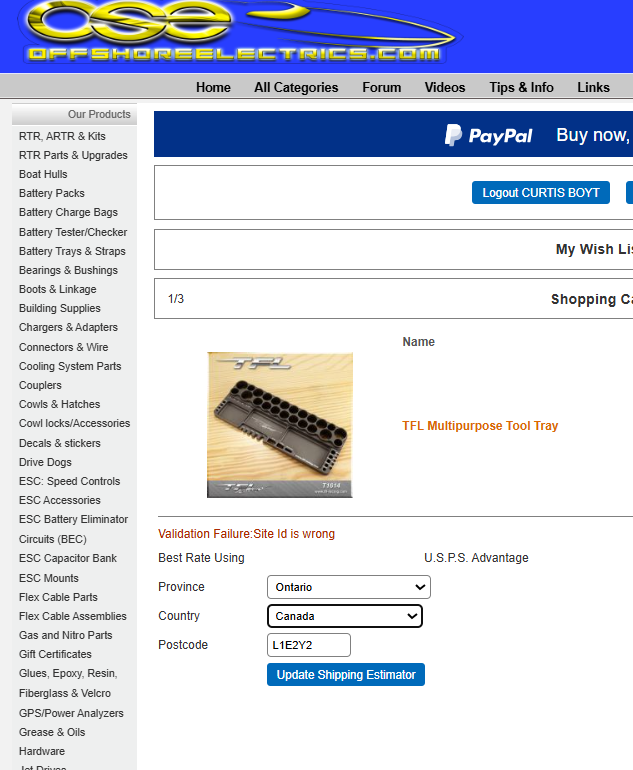The width and height of the screenshot is (633, 770).
Task: Go to the Forum menu item
Action: coord(381,87)
